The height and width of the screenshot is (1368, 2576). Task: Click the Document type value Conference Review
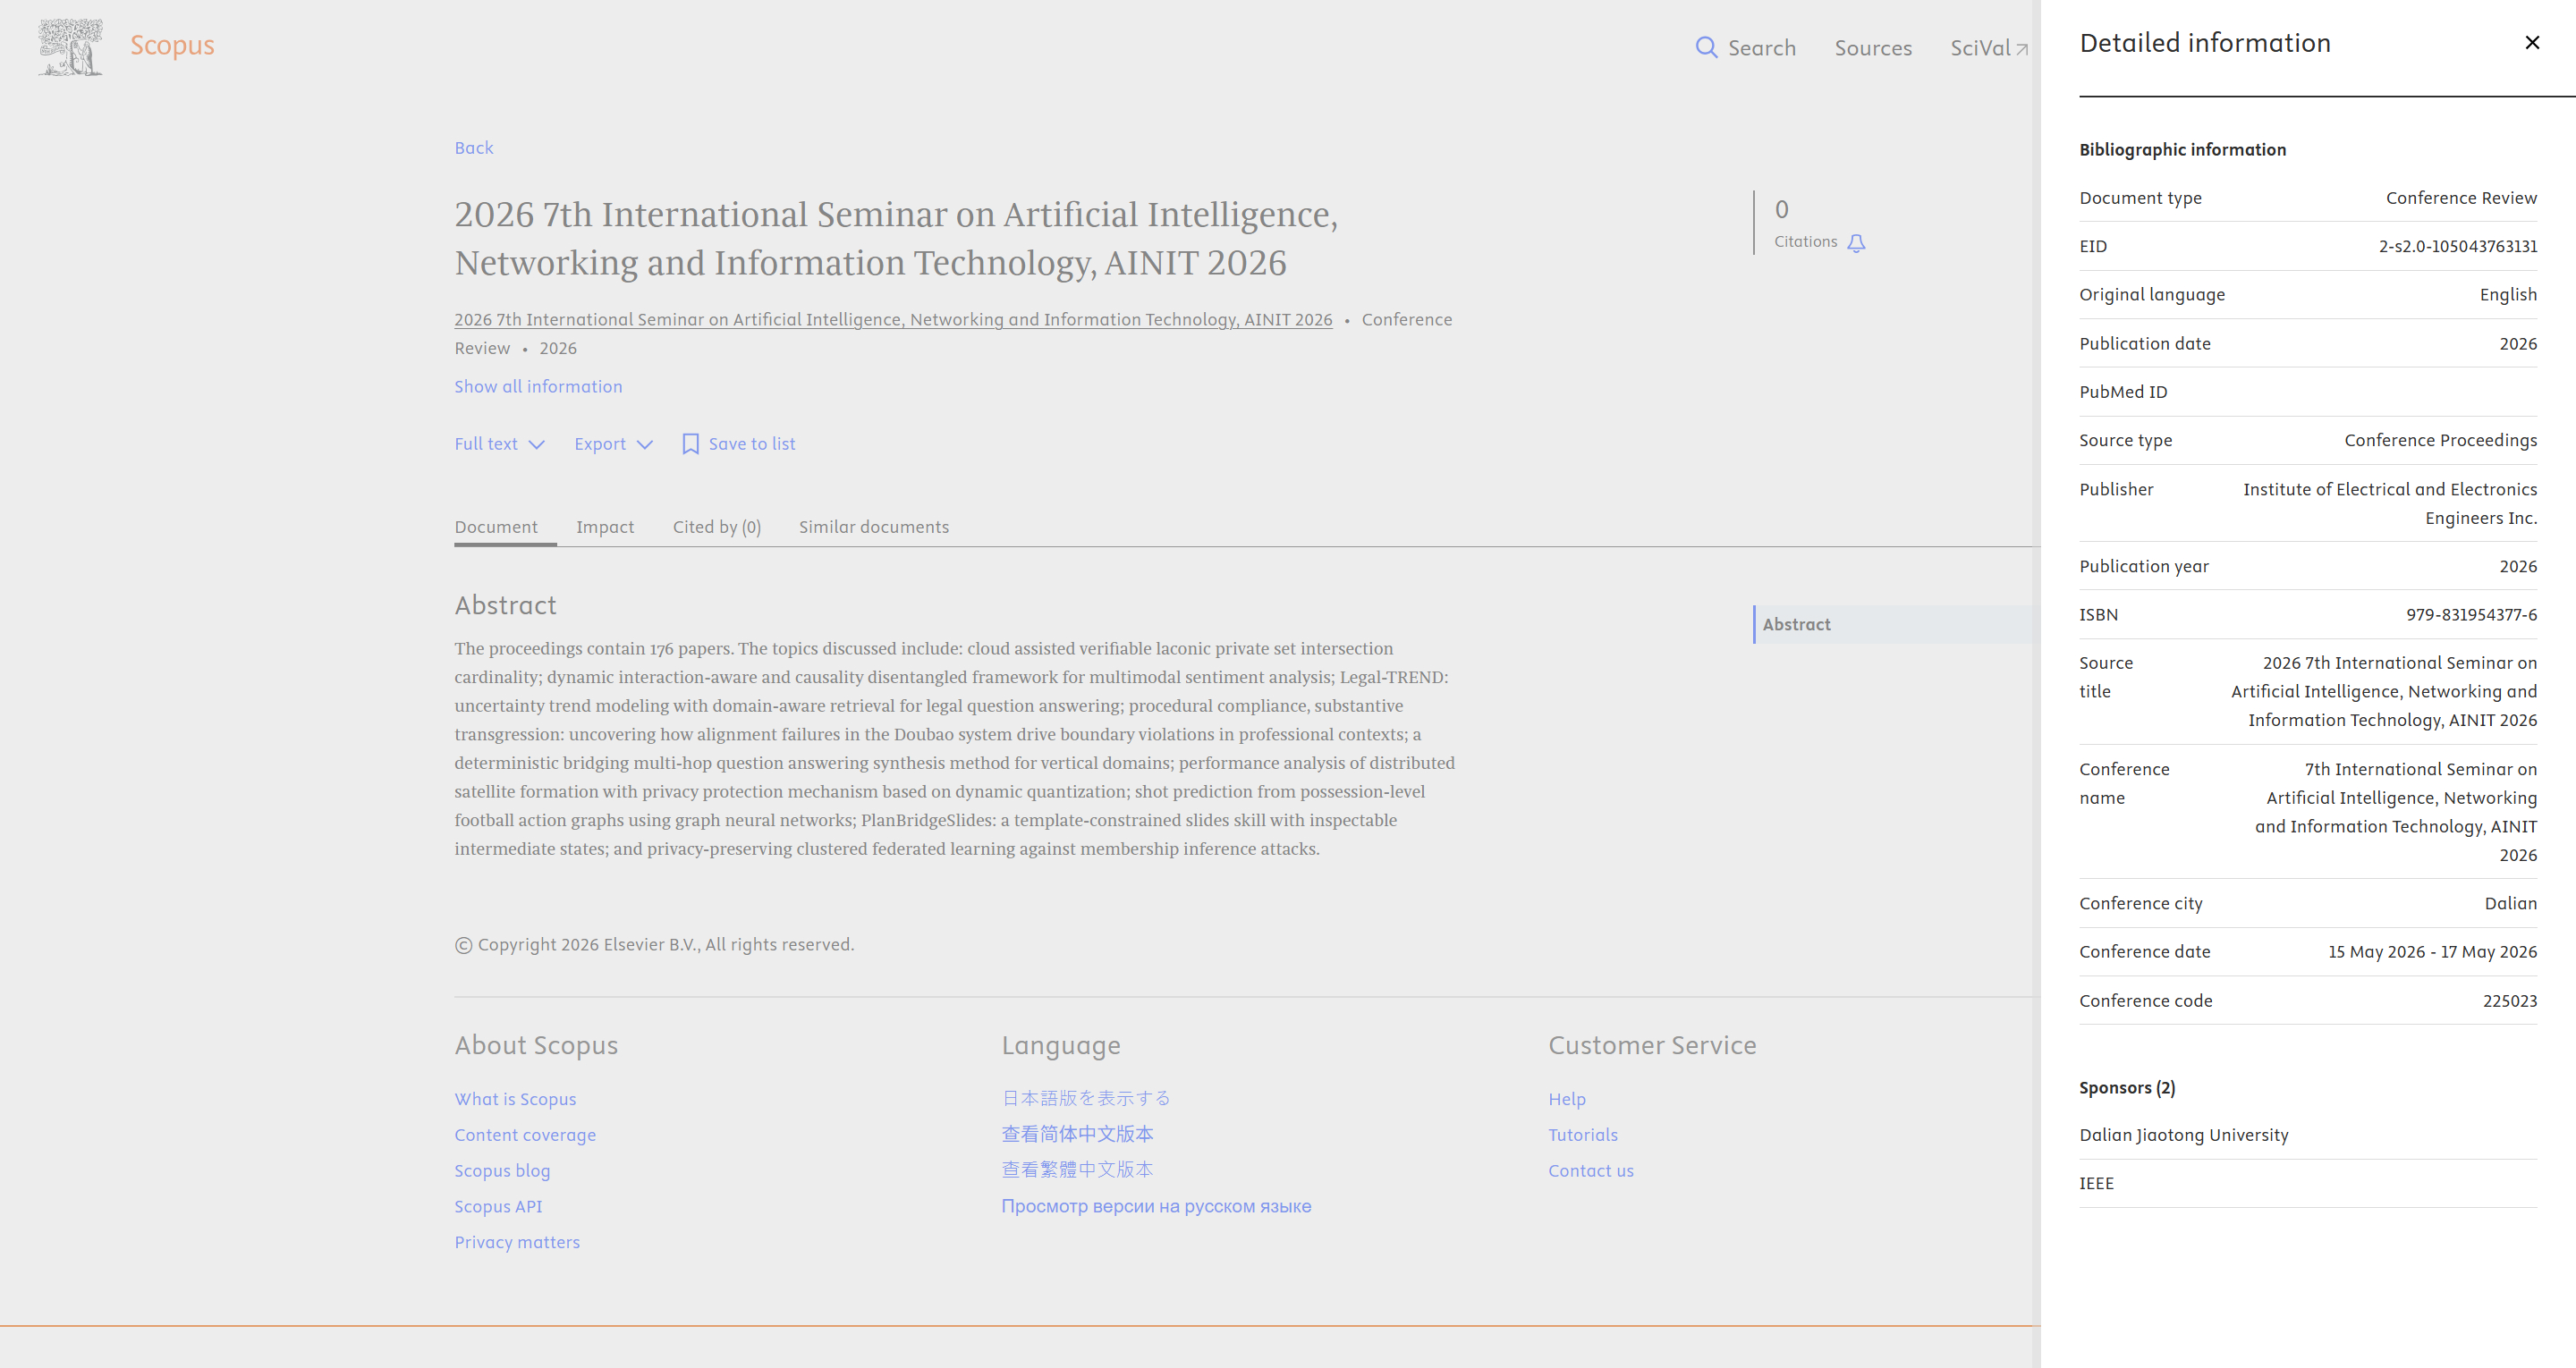coord(2461,198)
